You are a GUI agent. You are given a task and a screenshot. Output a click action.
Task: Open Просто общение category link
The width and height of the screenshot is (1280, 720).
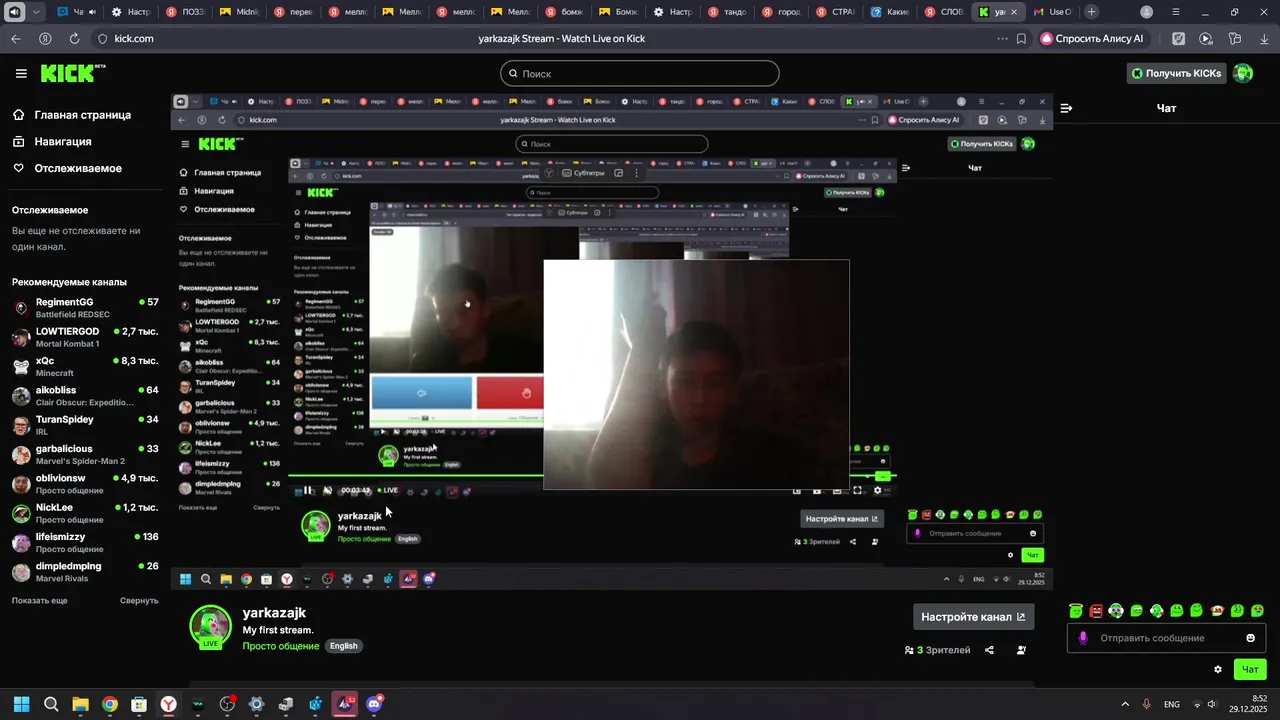pos(281,646)
